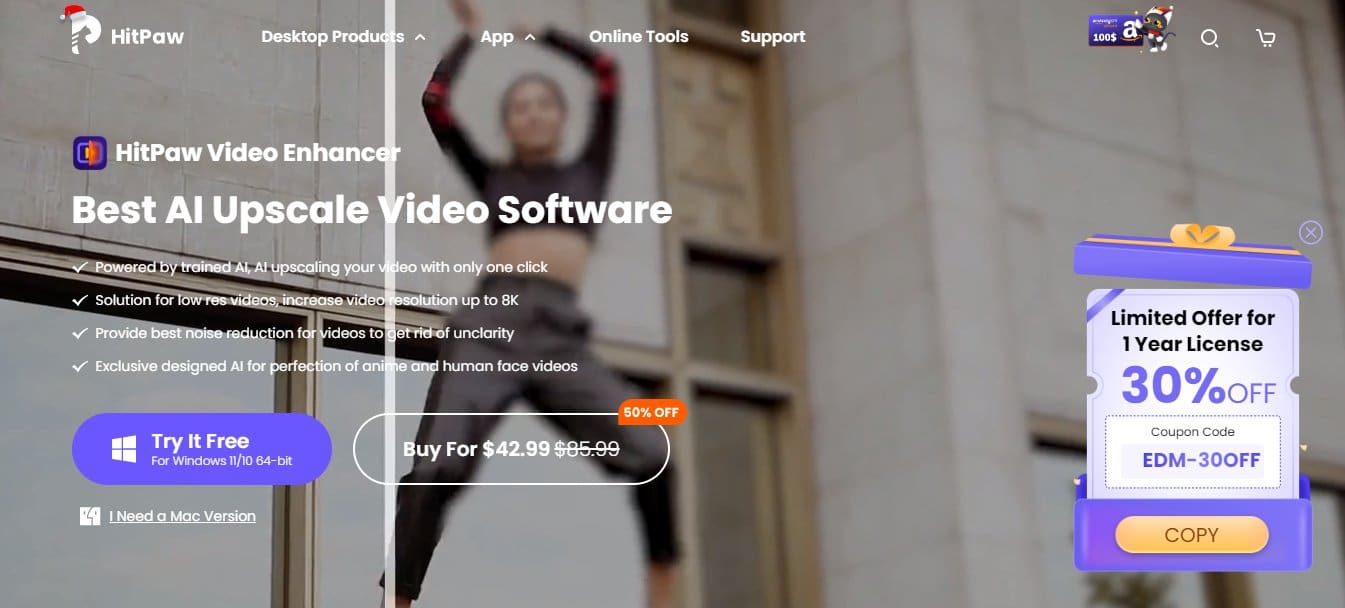Image resolution: width=1345 pixels, height=608 pixels.
Task: Click the 'Limited Offer for 1 Year License' text
Action: click(1192, 331)
